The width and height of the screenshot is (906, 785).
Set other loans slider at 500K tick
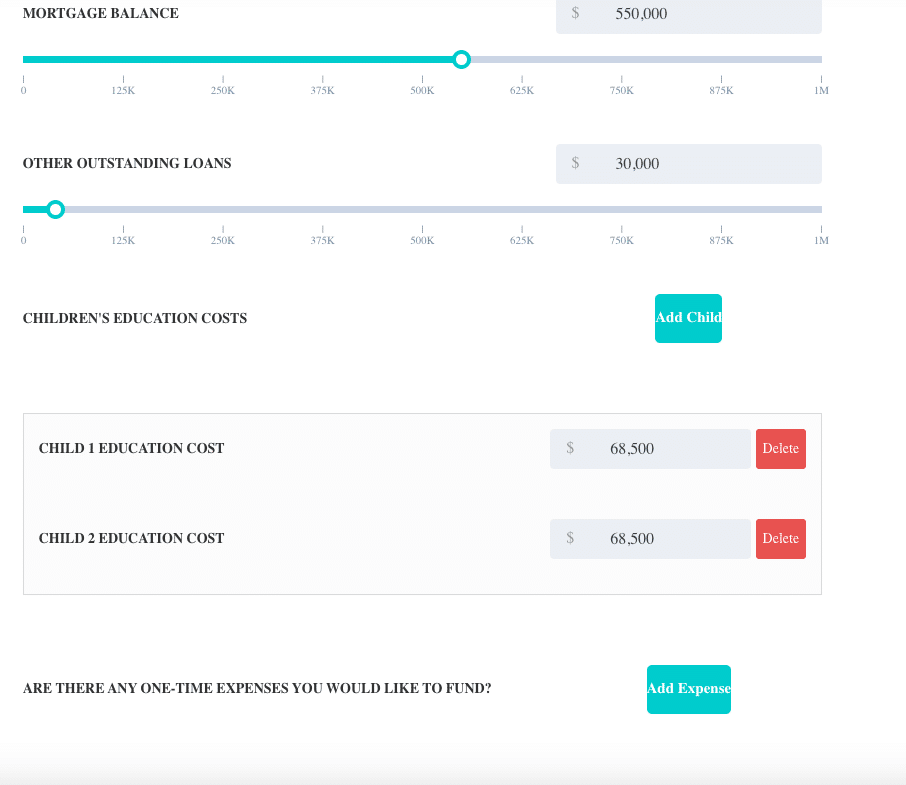click(x=422, y=209)
